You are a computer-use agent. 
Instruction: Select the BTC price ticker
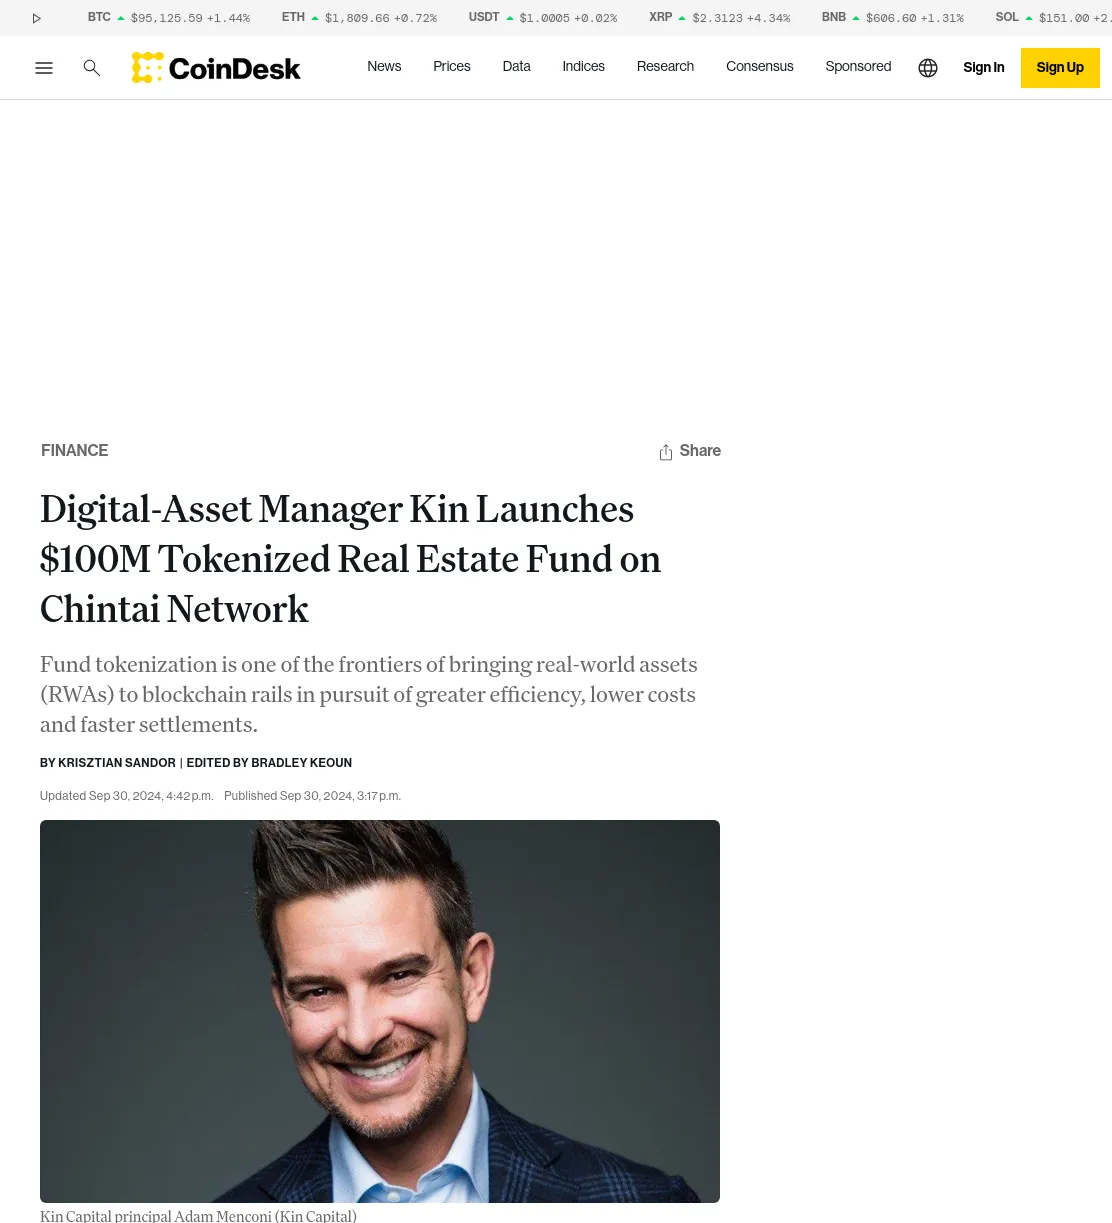pos(169,18)
